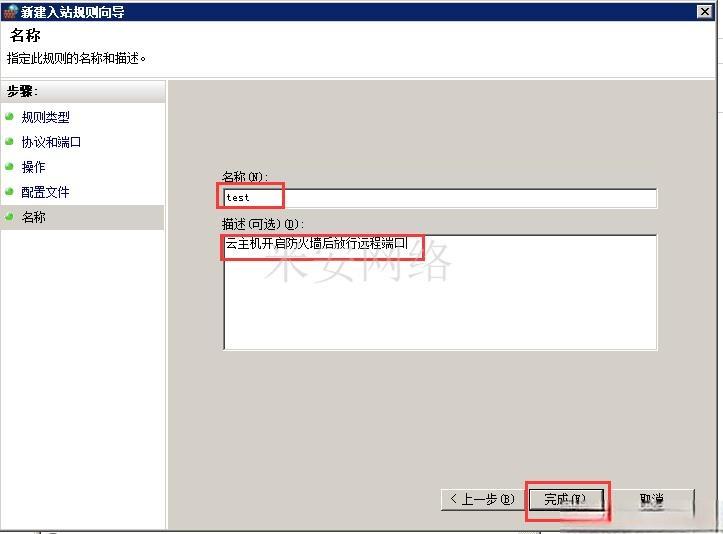Select the 规则类型 step in sidebar
Viewport: 723px width, 534px height.
click(x=46, y=117)
